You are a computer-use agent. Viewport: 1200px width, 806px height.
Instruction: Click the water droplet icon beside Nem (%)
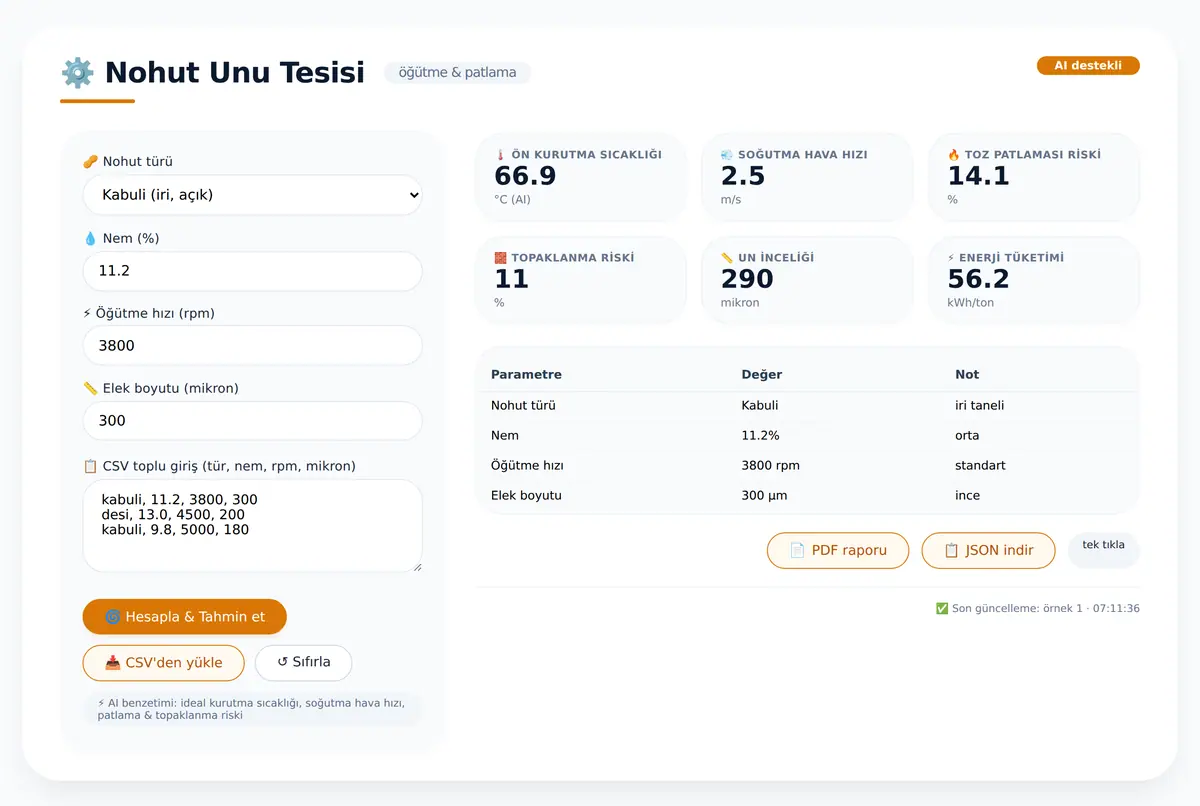90,239
